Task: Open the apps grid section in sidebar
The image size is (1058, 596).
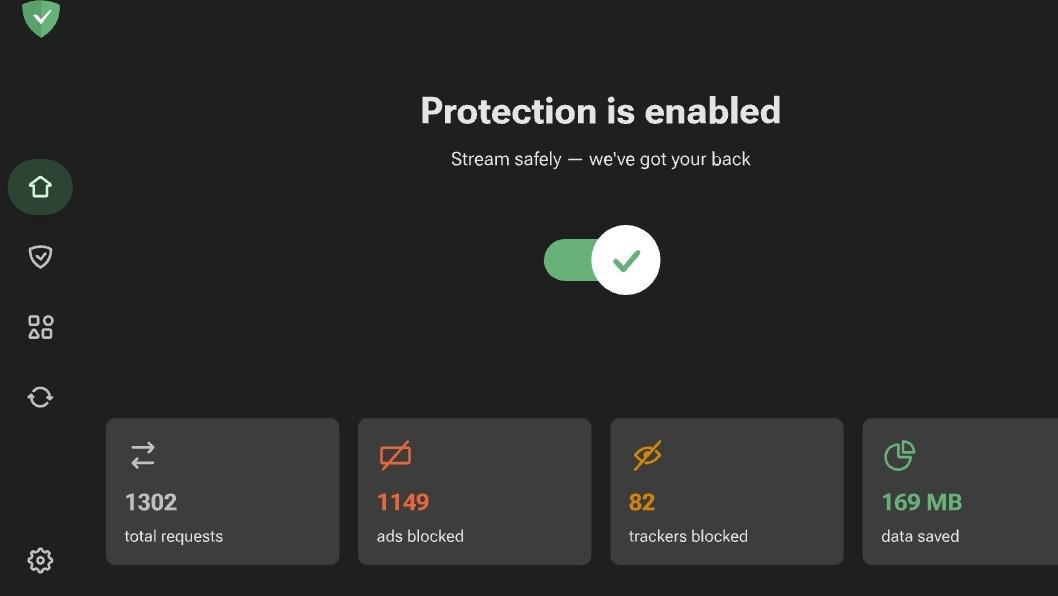Action: click(x=40, y=326)
